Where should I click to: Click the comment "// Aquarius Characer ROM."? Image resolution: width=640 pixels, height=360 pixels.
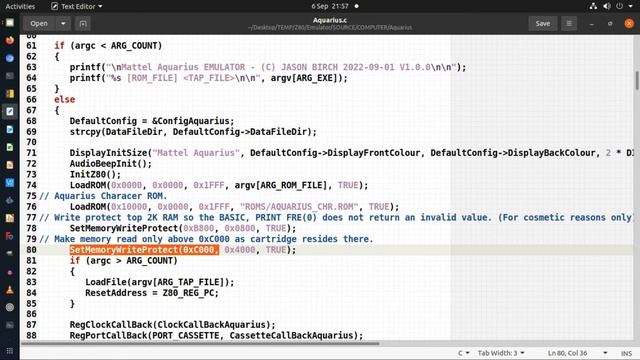point(103,196)
